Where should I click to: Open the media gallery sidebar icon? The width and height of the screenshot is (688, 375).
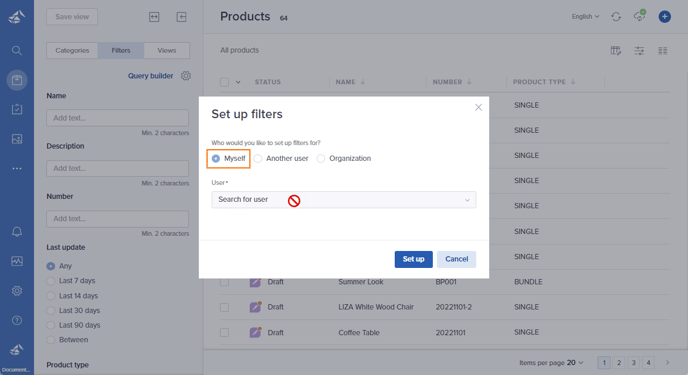click(x=17, y=139)
